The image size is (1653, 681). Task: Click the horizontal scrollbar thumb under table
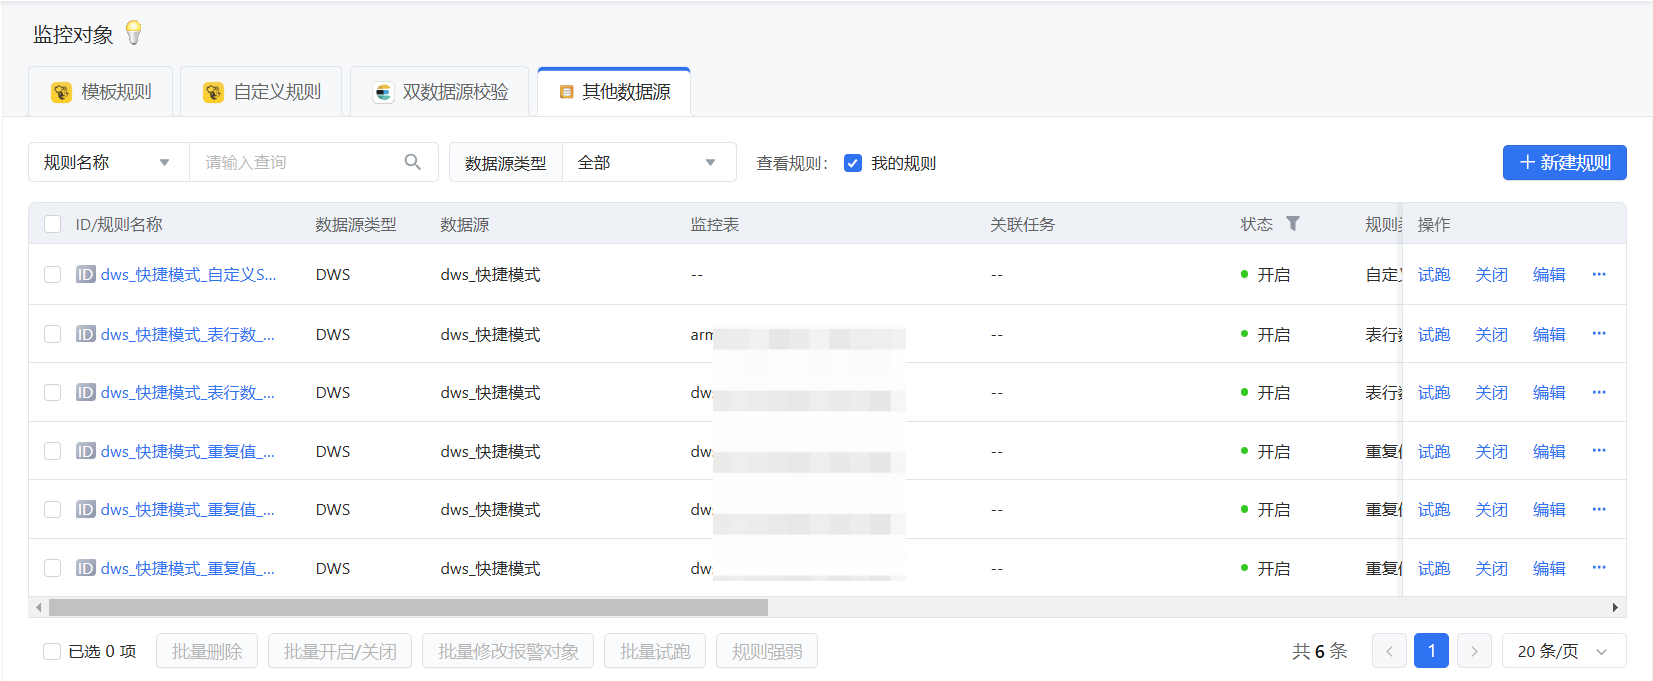[408, 607]
